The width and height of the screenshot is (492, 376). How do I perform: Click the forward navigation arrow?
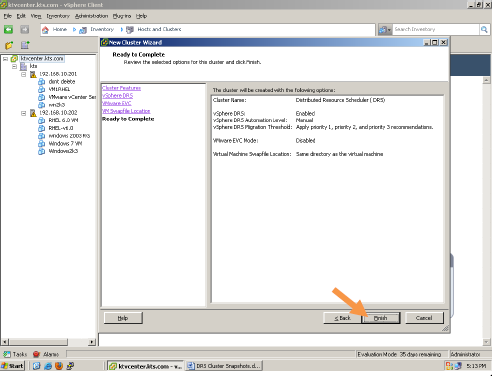(24, 29)
